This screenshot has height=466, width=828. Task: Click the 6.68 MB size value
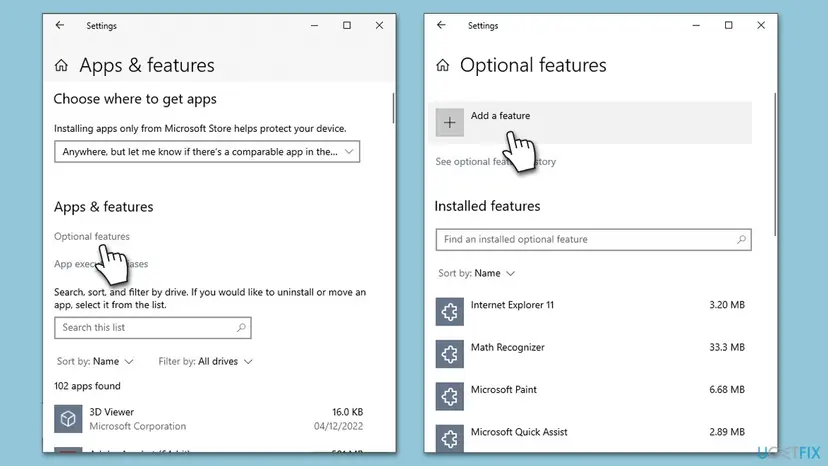coord(727,389)
